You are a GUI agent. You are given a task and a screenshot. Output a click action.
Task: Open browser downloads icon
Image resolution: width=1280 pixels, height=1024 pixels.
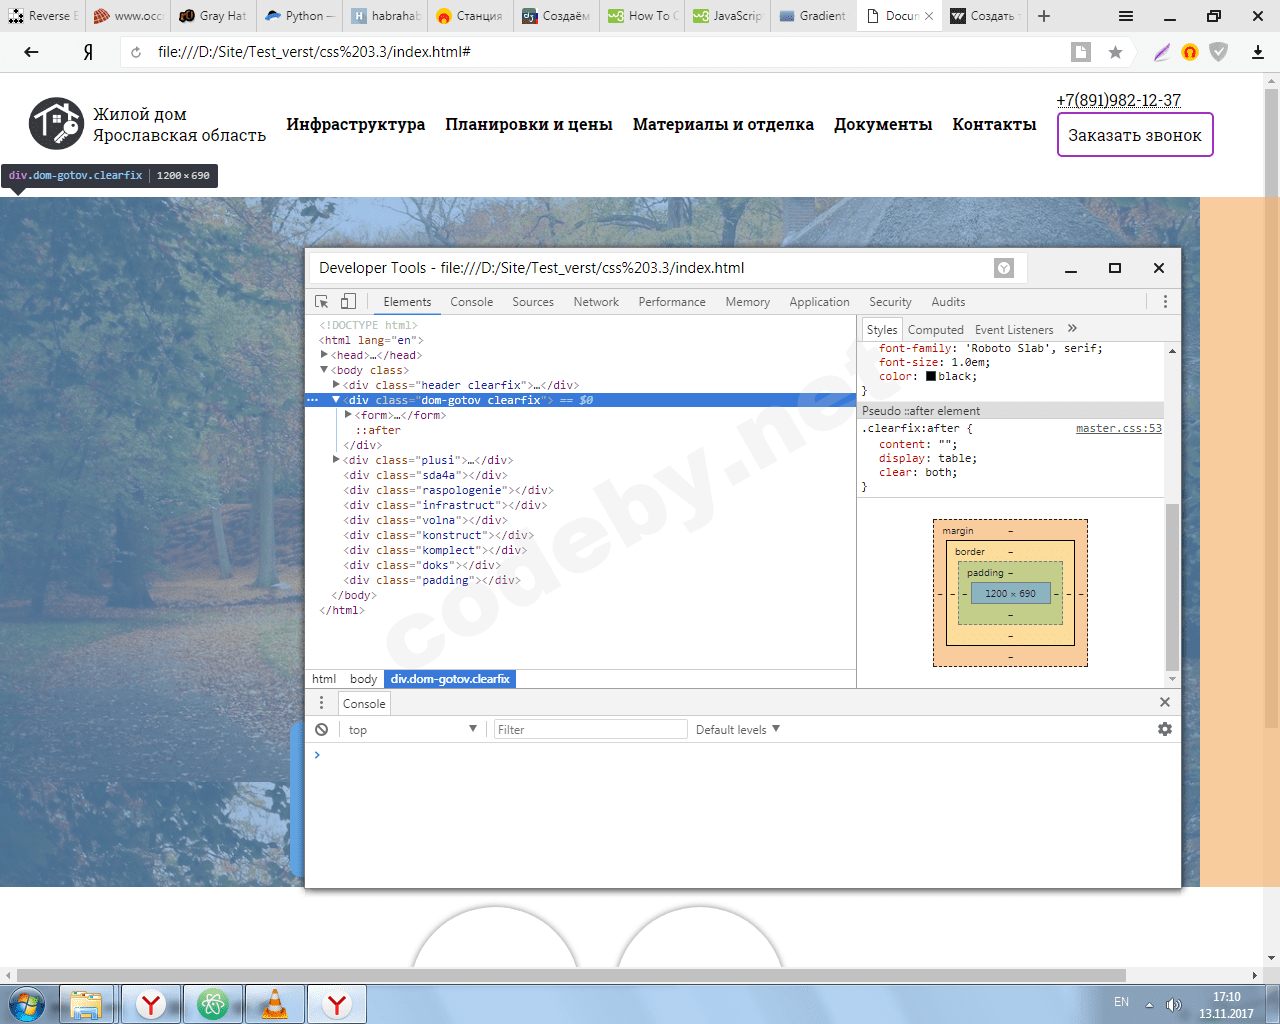point(1258,52)
